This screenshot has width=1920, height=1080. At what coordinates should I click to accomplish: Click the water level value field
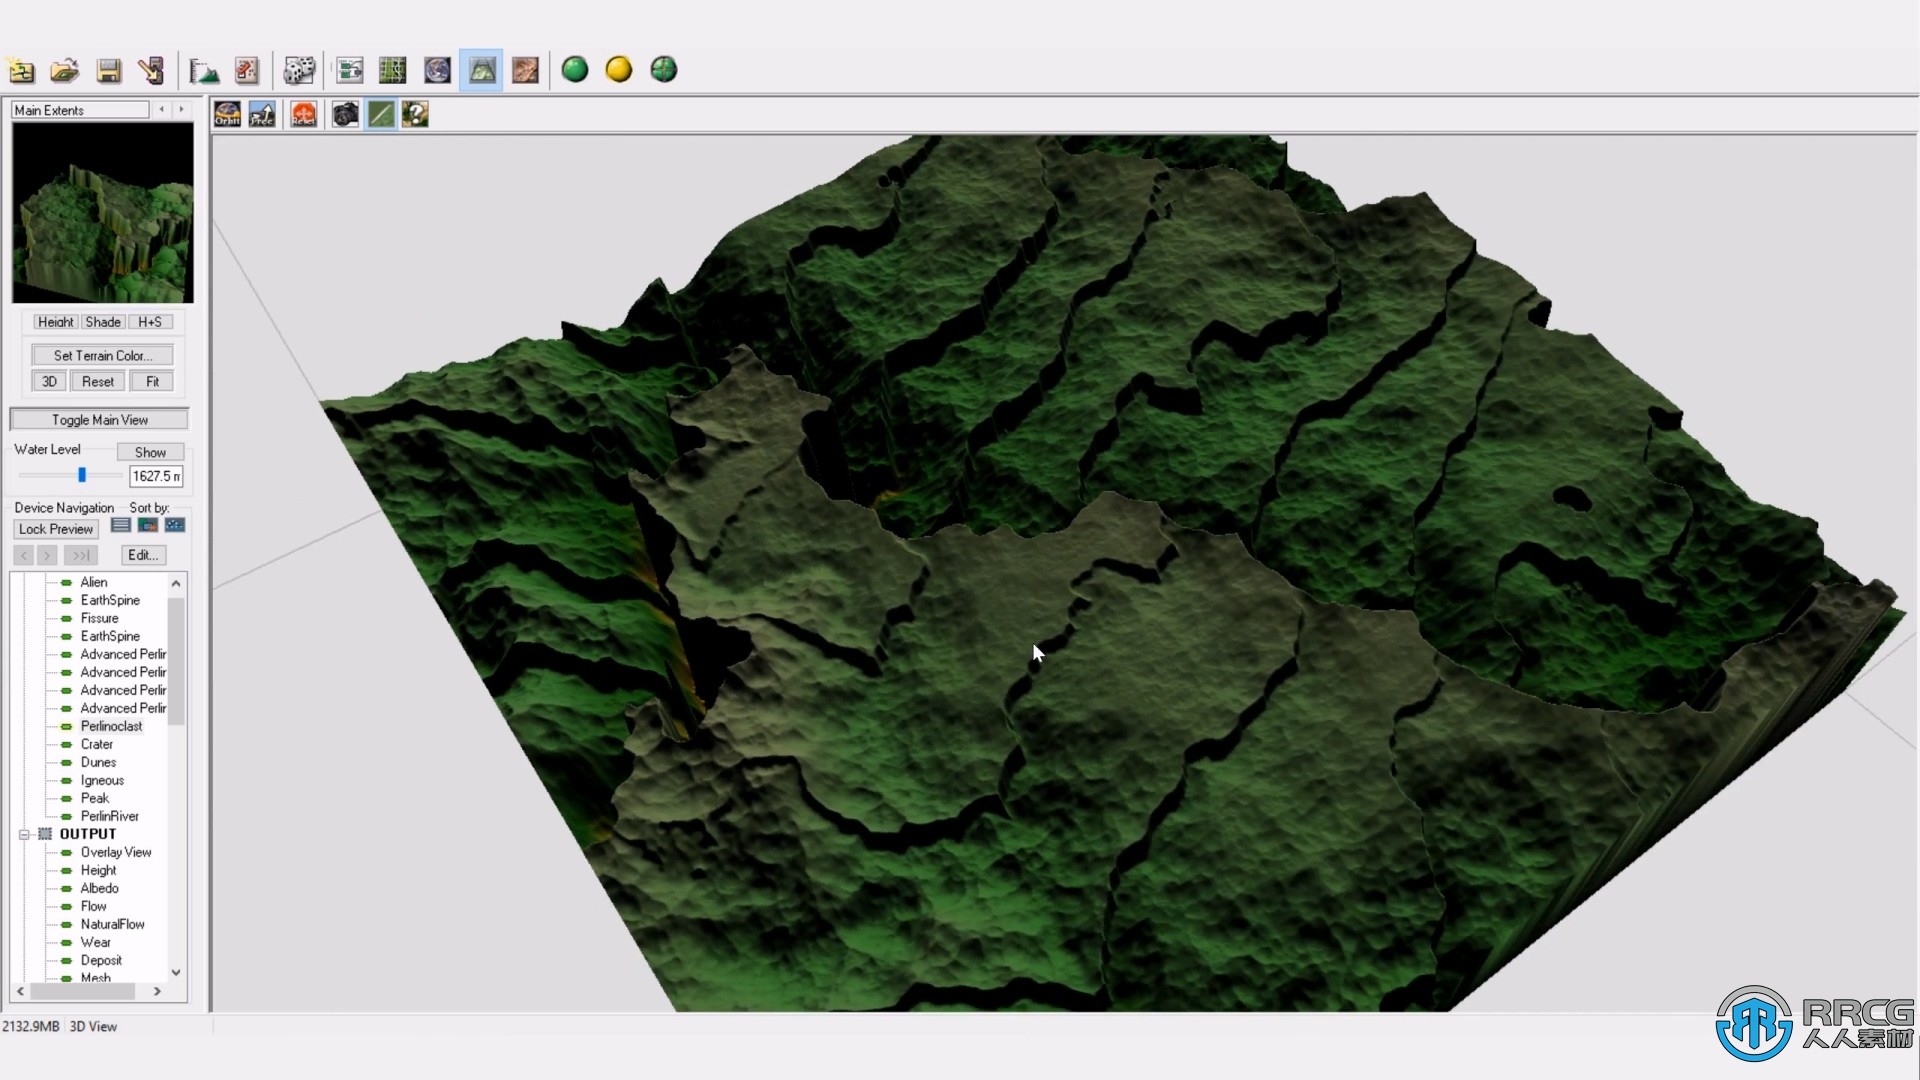click(x=156, y=476)
